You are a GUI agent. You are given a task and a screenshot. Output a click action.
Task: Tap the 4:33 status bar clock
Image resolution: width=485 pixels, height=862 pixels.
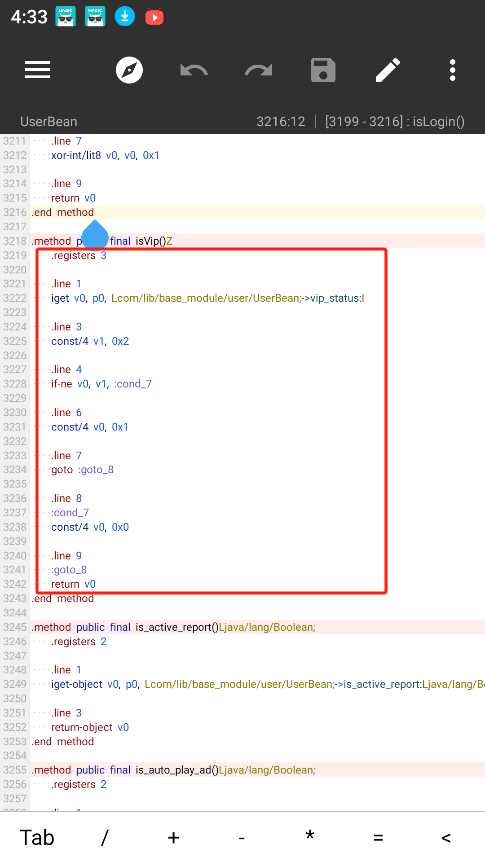(x=29, y=17)
